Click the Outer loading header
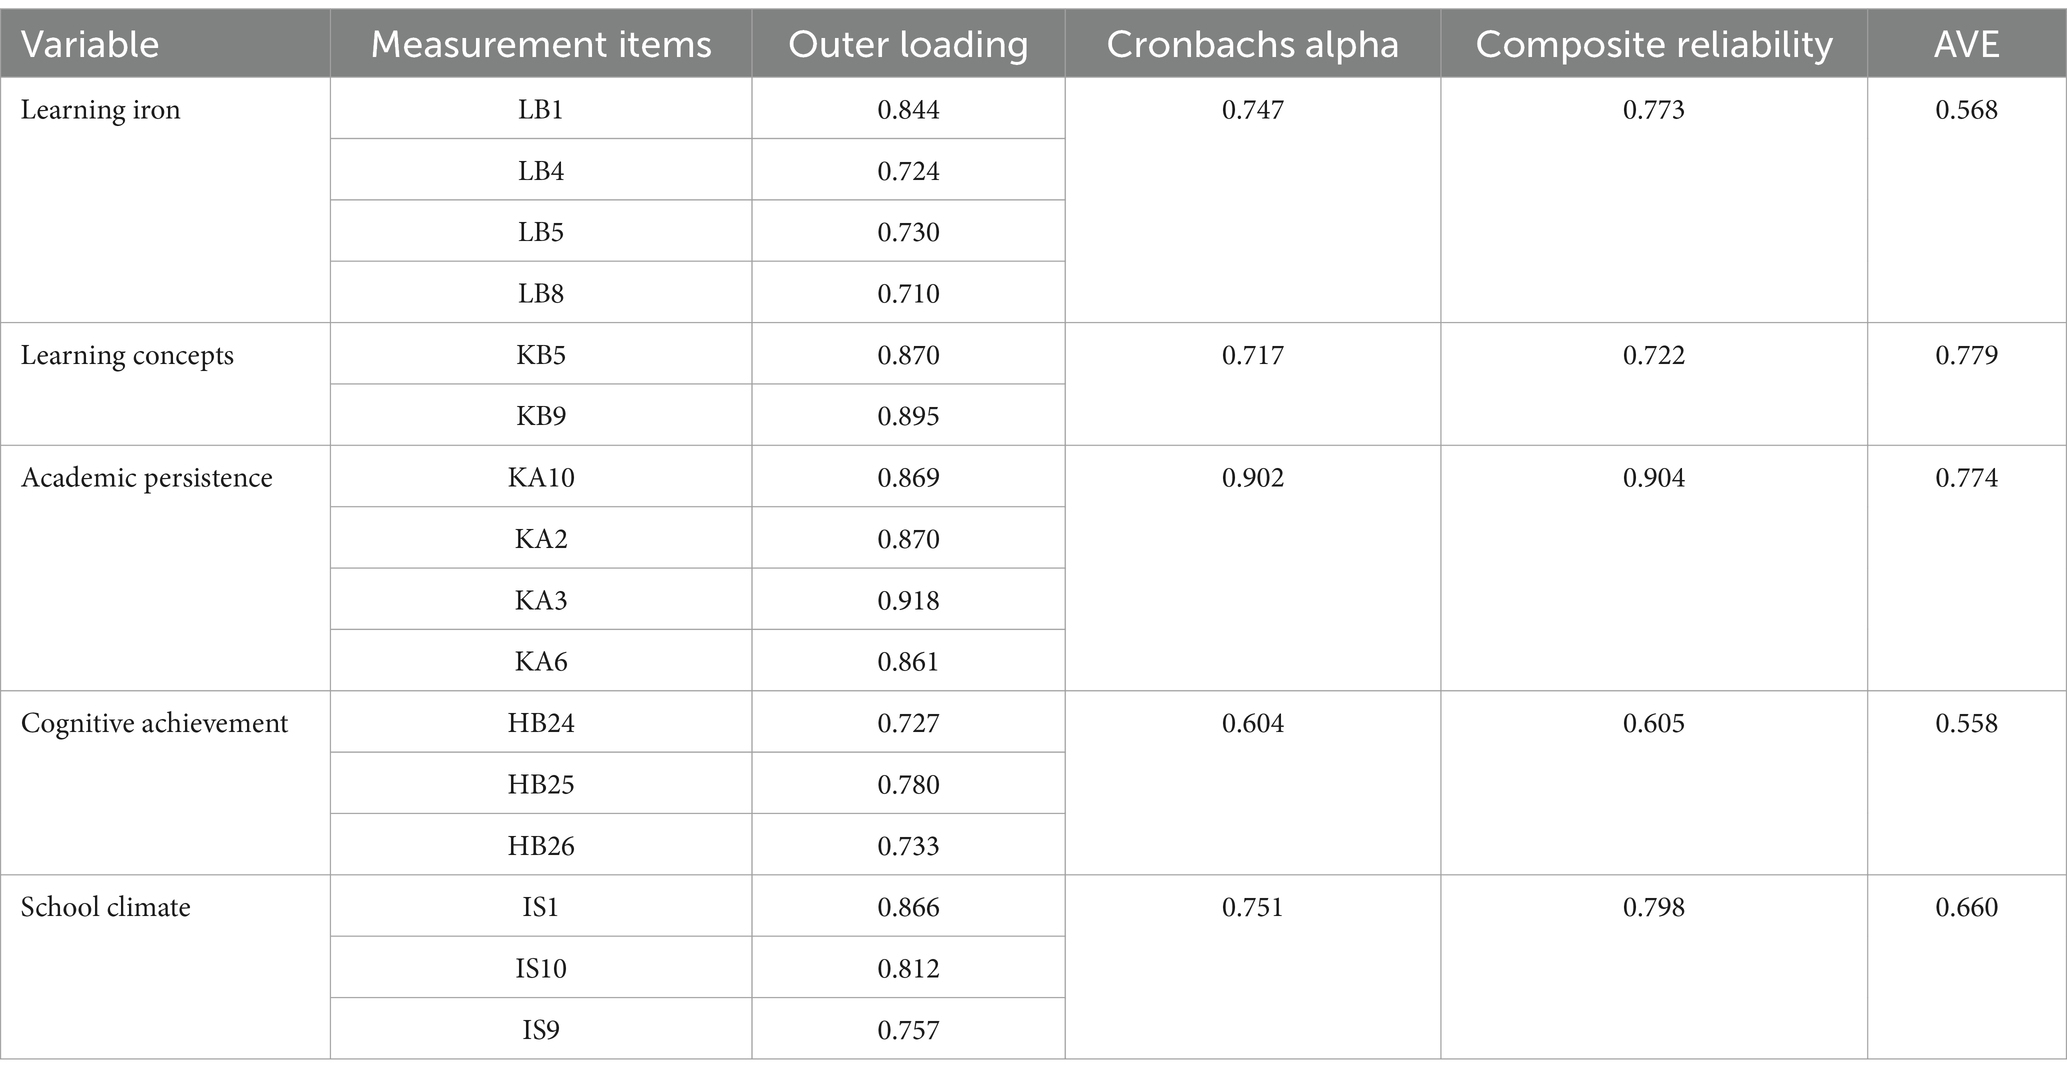Image resolution: width=2067 pixels, height=1077 pixels. click(908, 44)
